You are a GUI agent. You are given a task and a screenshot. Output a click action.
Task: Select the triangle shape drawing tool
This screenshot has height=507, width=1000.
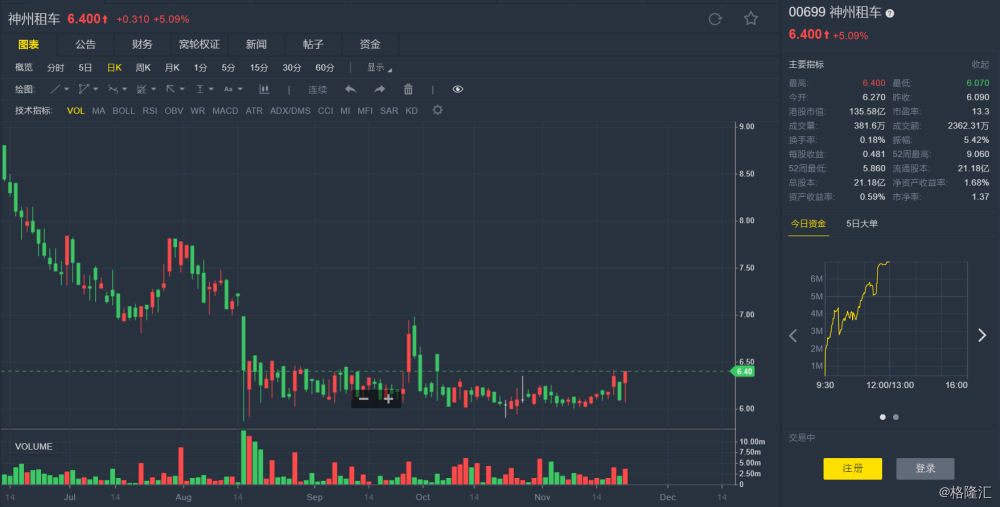pos(84,89)
